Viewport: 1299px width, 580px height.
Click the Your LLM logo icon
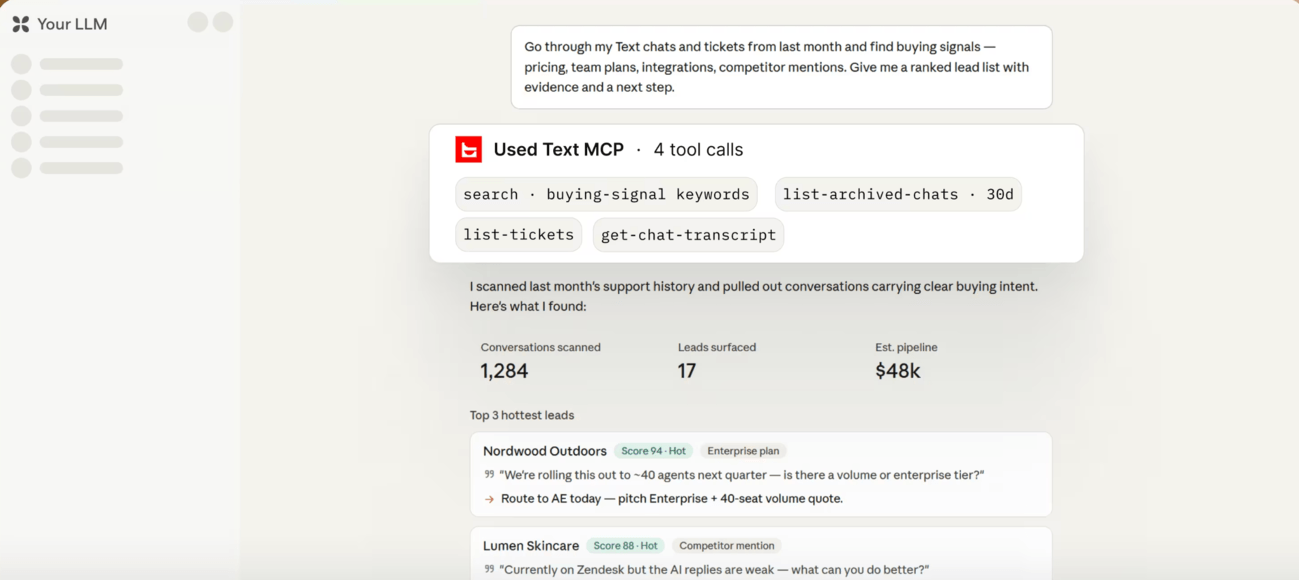coord(20,24)
